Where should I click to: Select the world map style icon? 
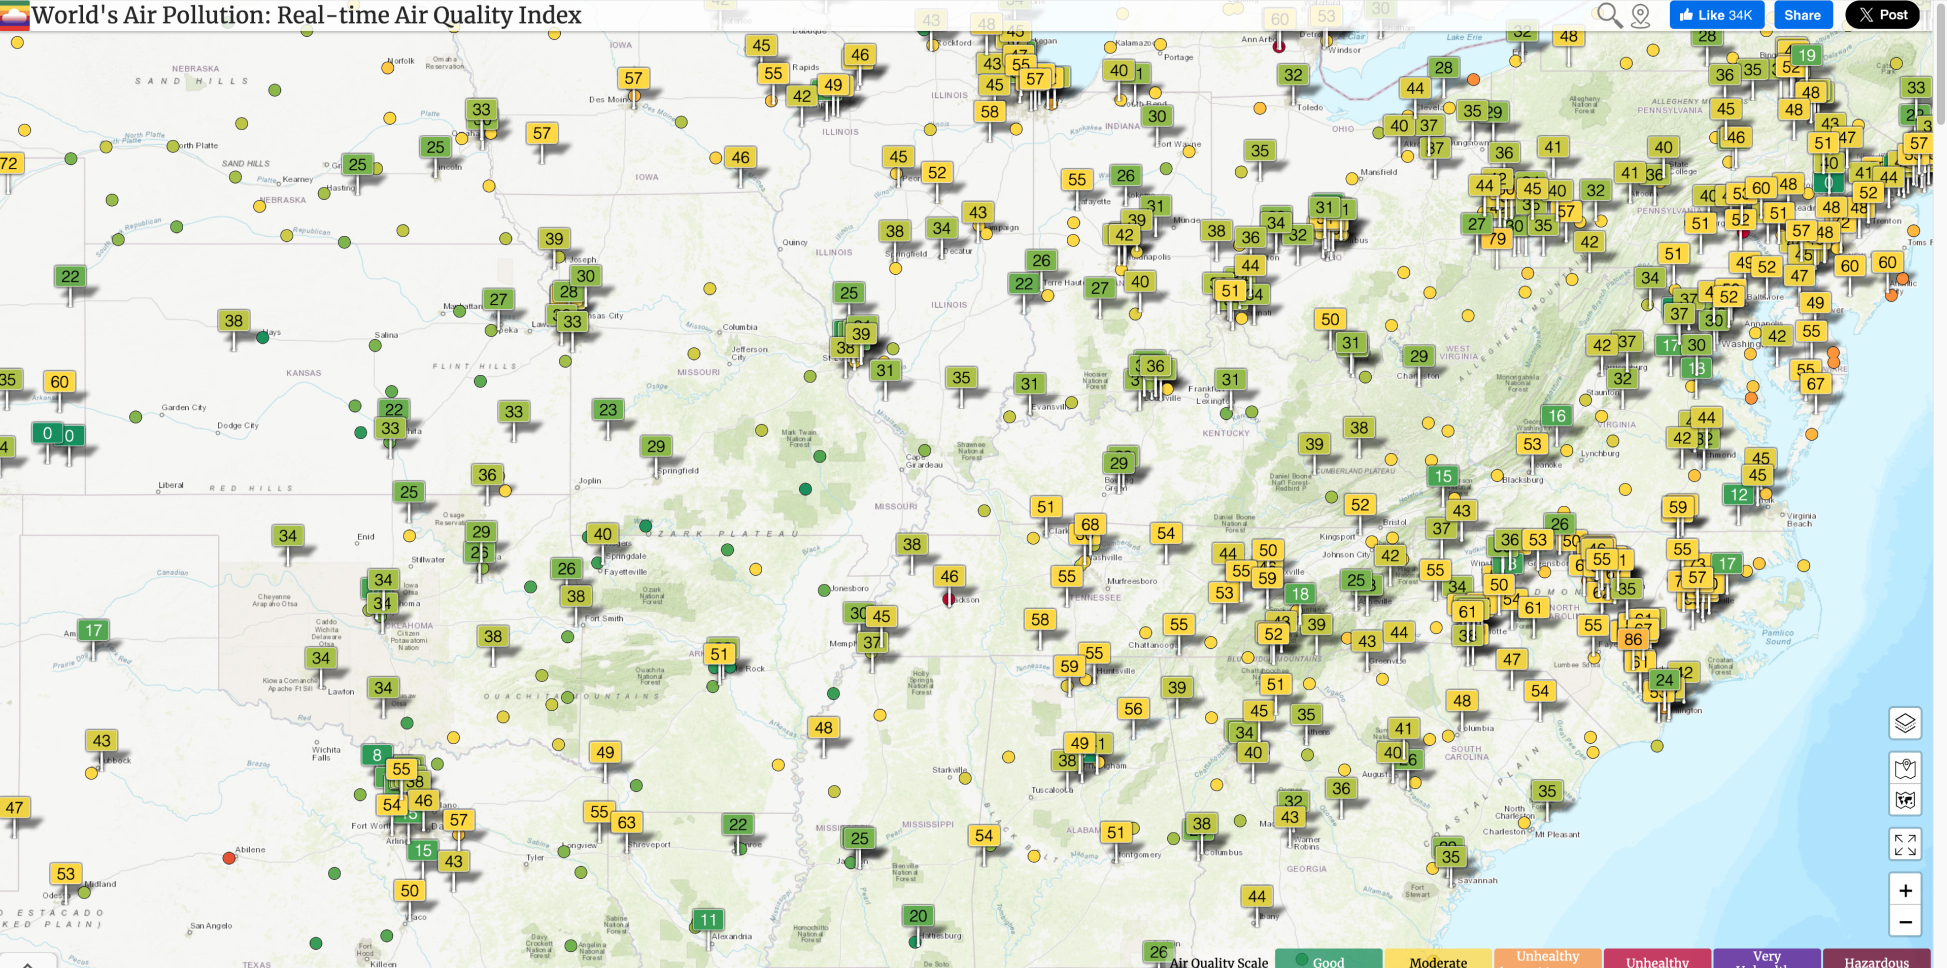pyautogui.click(x=1906, y=799)
